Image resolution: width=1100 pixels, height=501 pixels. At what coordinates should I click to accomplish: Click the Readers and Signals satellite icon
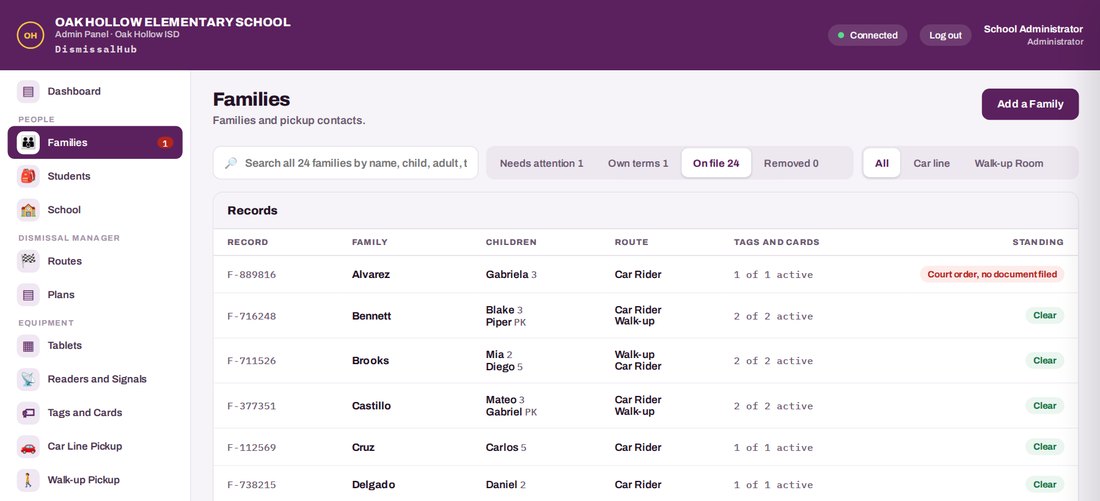coord(28,379)
